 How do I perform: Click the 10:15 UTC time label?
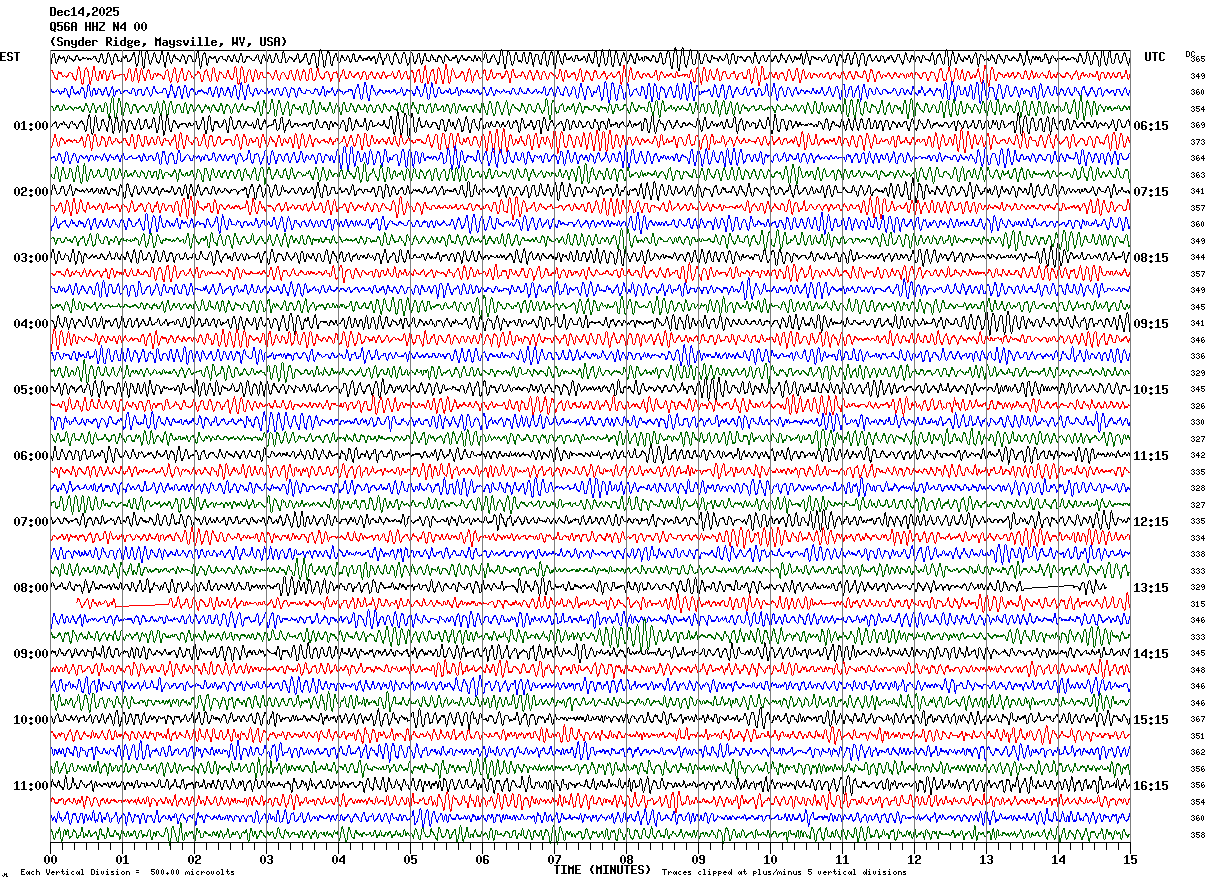pos(1150,390)
